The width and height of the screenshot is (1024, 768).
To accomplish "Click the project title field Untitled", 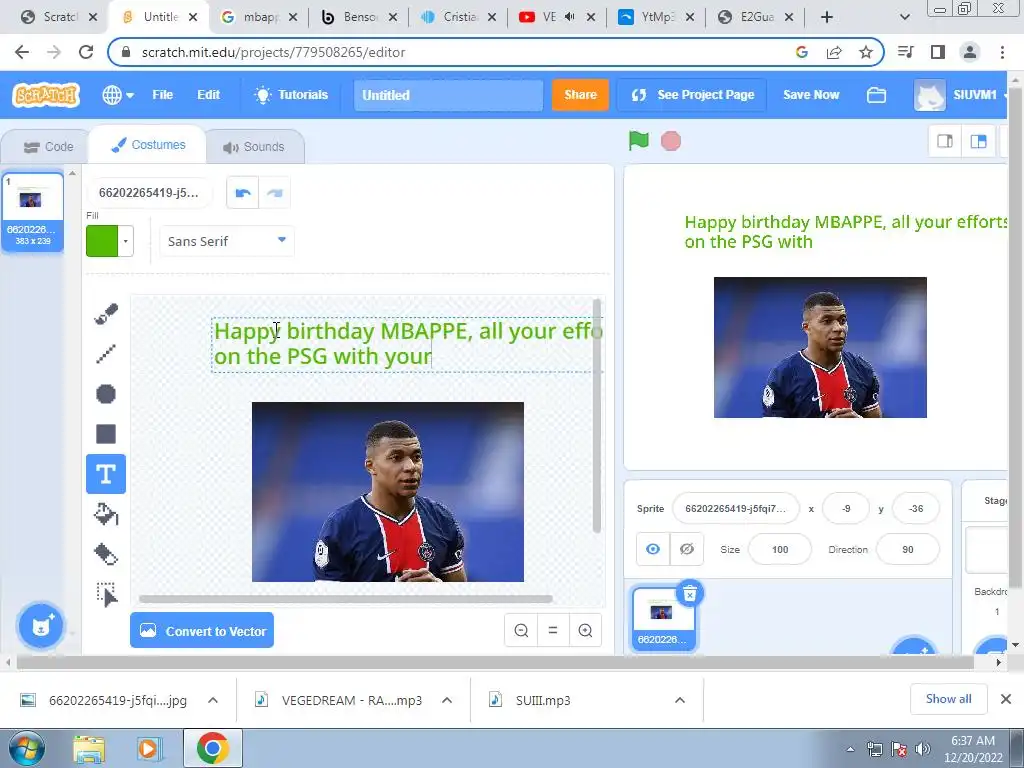I will click(448, 95).
